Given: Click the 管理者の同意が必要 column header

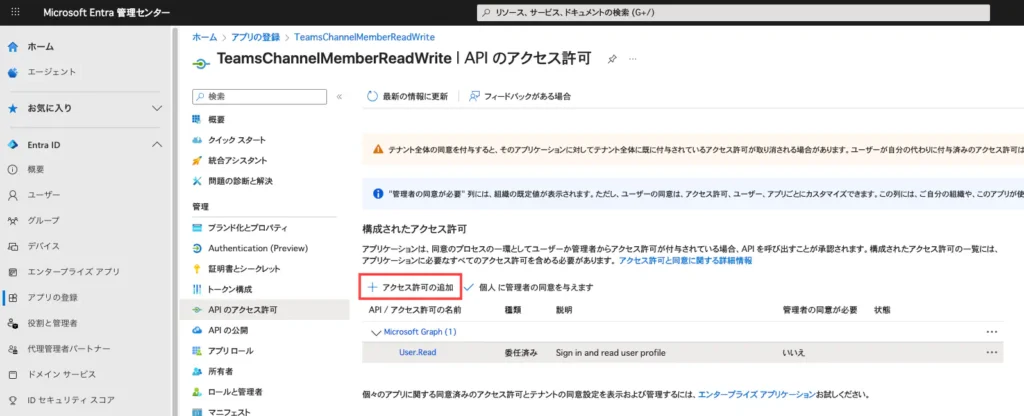Looking at the screenshot, I should point(820,310).
